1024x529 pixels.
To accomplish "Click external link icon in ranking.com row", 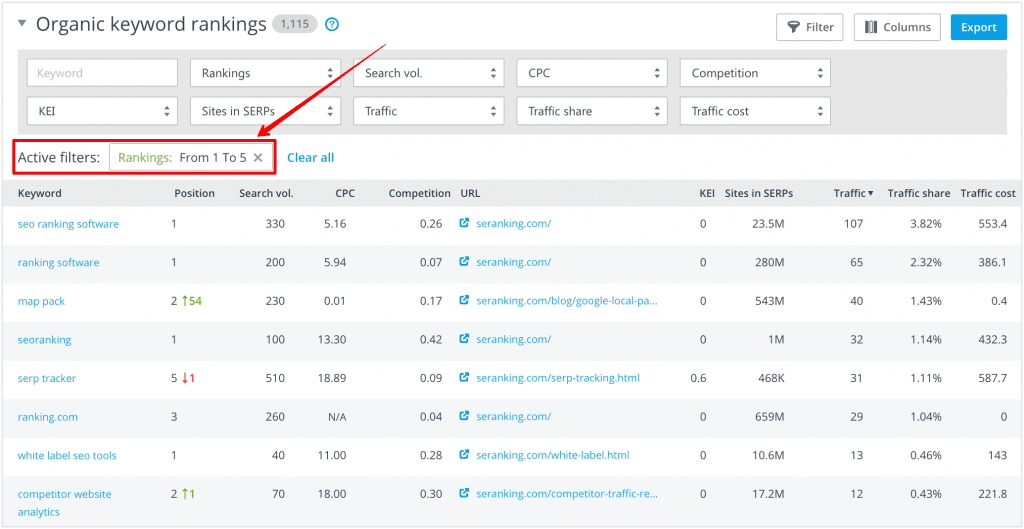I will (x=464, y=416).
